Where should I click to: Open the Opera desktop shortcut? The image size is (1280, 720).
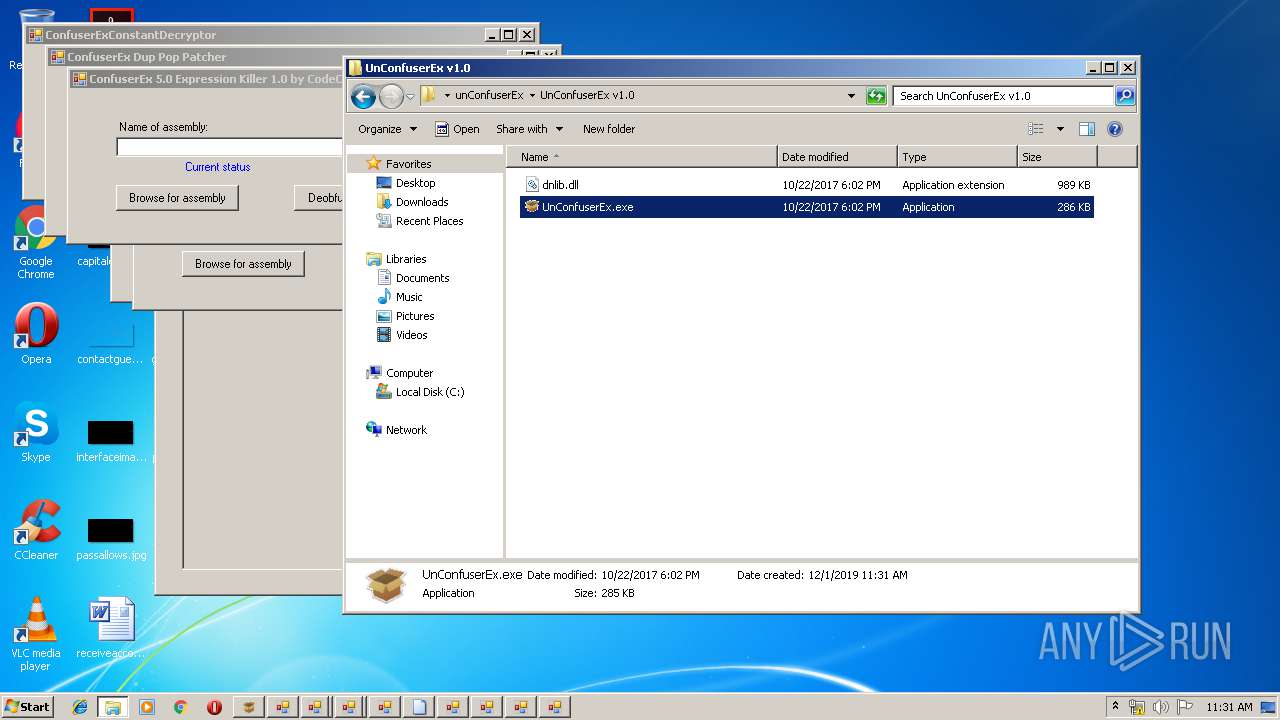point(36,335)
